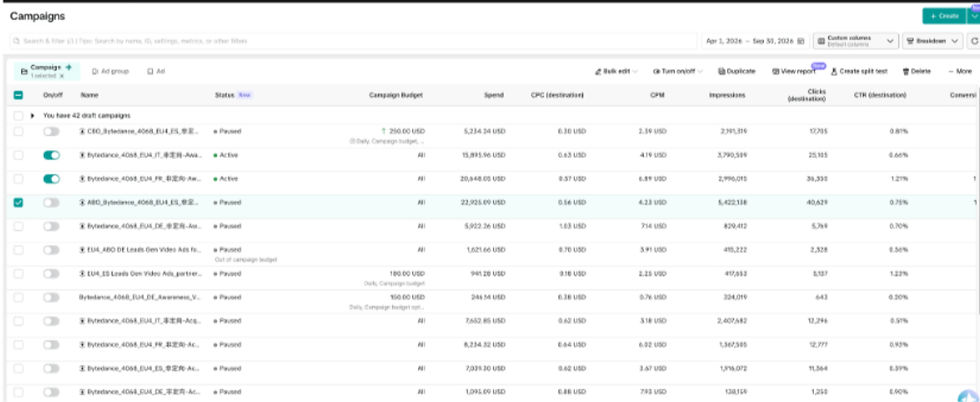Turn off the Bytedance IT Awareness active campaign

pyautogui.click(x=51, y=155)
